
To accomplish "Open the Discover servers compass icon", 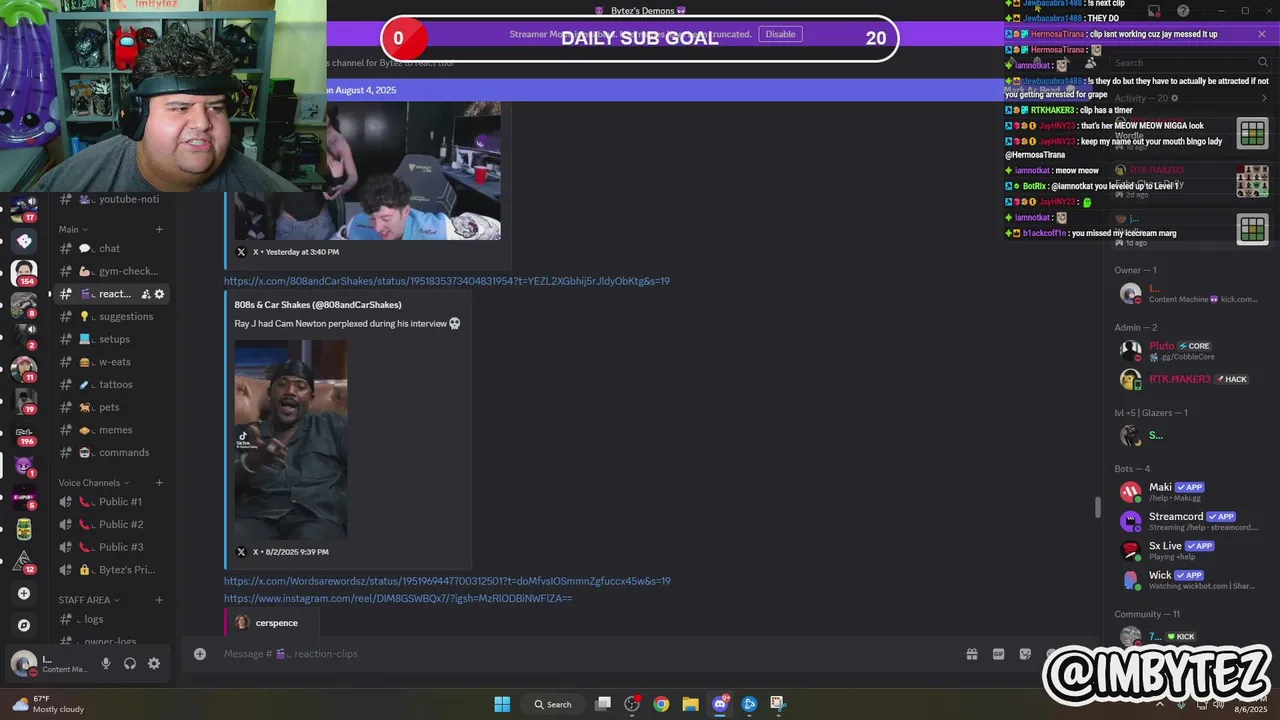I will (x=24, y=625).
